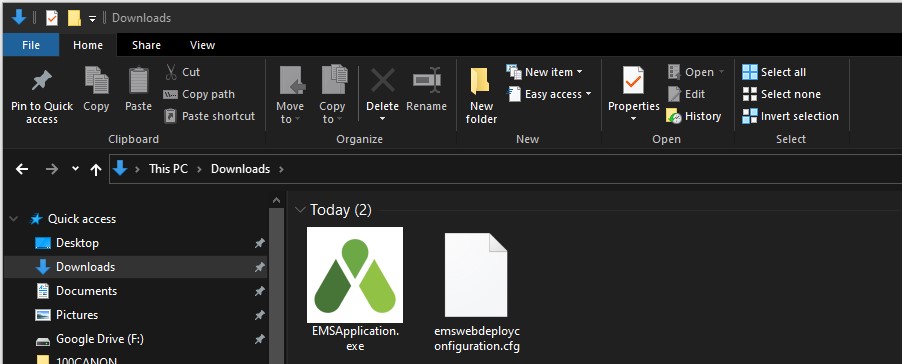
Task: Click Pin to Quick access icon
Action: tap(42, 82)
